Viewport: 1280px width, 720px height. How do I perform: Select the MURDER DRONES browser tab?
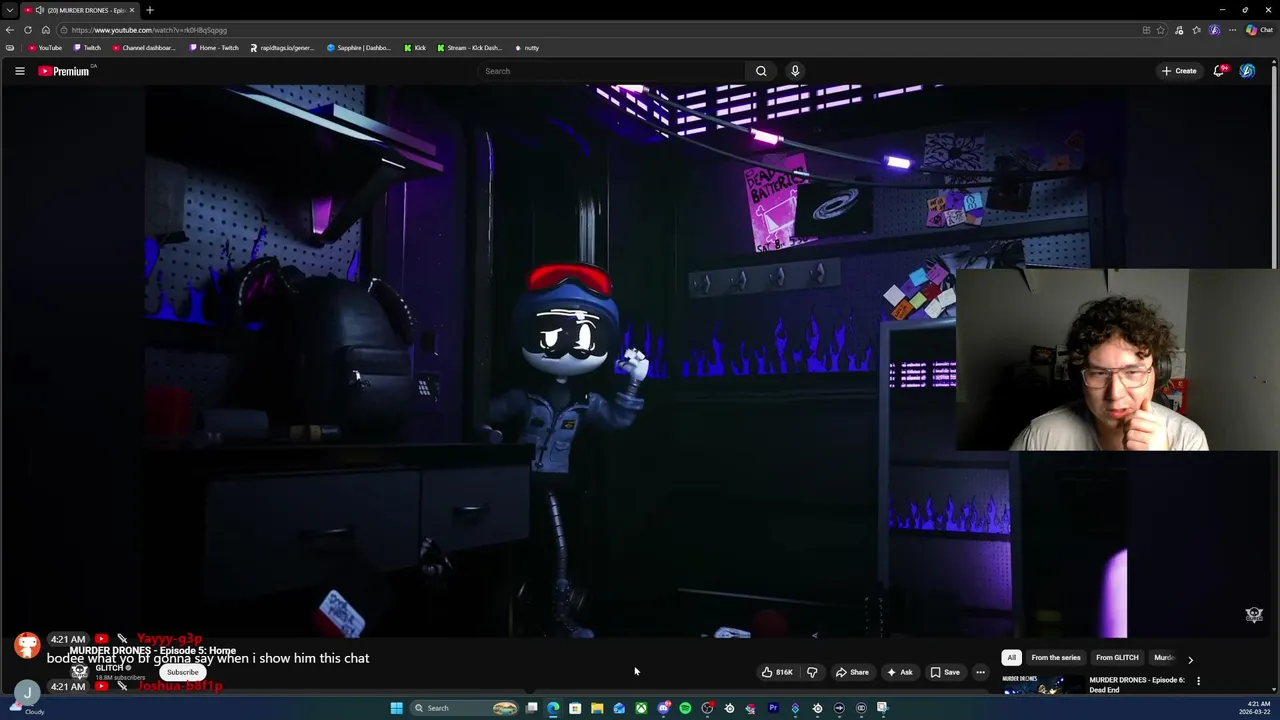(79, 10)
